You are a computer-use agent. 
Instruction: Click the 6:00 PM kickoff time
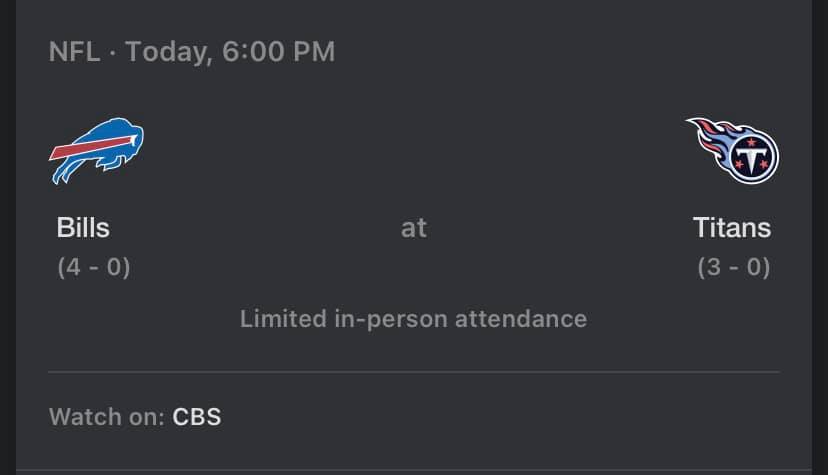pyautogui.click(x=279, y=52)
